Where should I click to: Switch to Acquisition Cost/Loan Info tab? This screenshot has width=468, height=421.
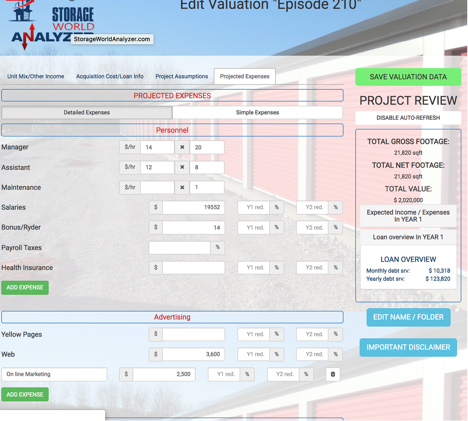click(x=110, y=76)
